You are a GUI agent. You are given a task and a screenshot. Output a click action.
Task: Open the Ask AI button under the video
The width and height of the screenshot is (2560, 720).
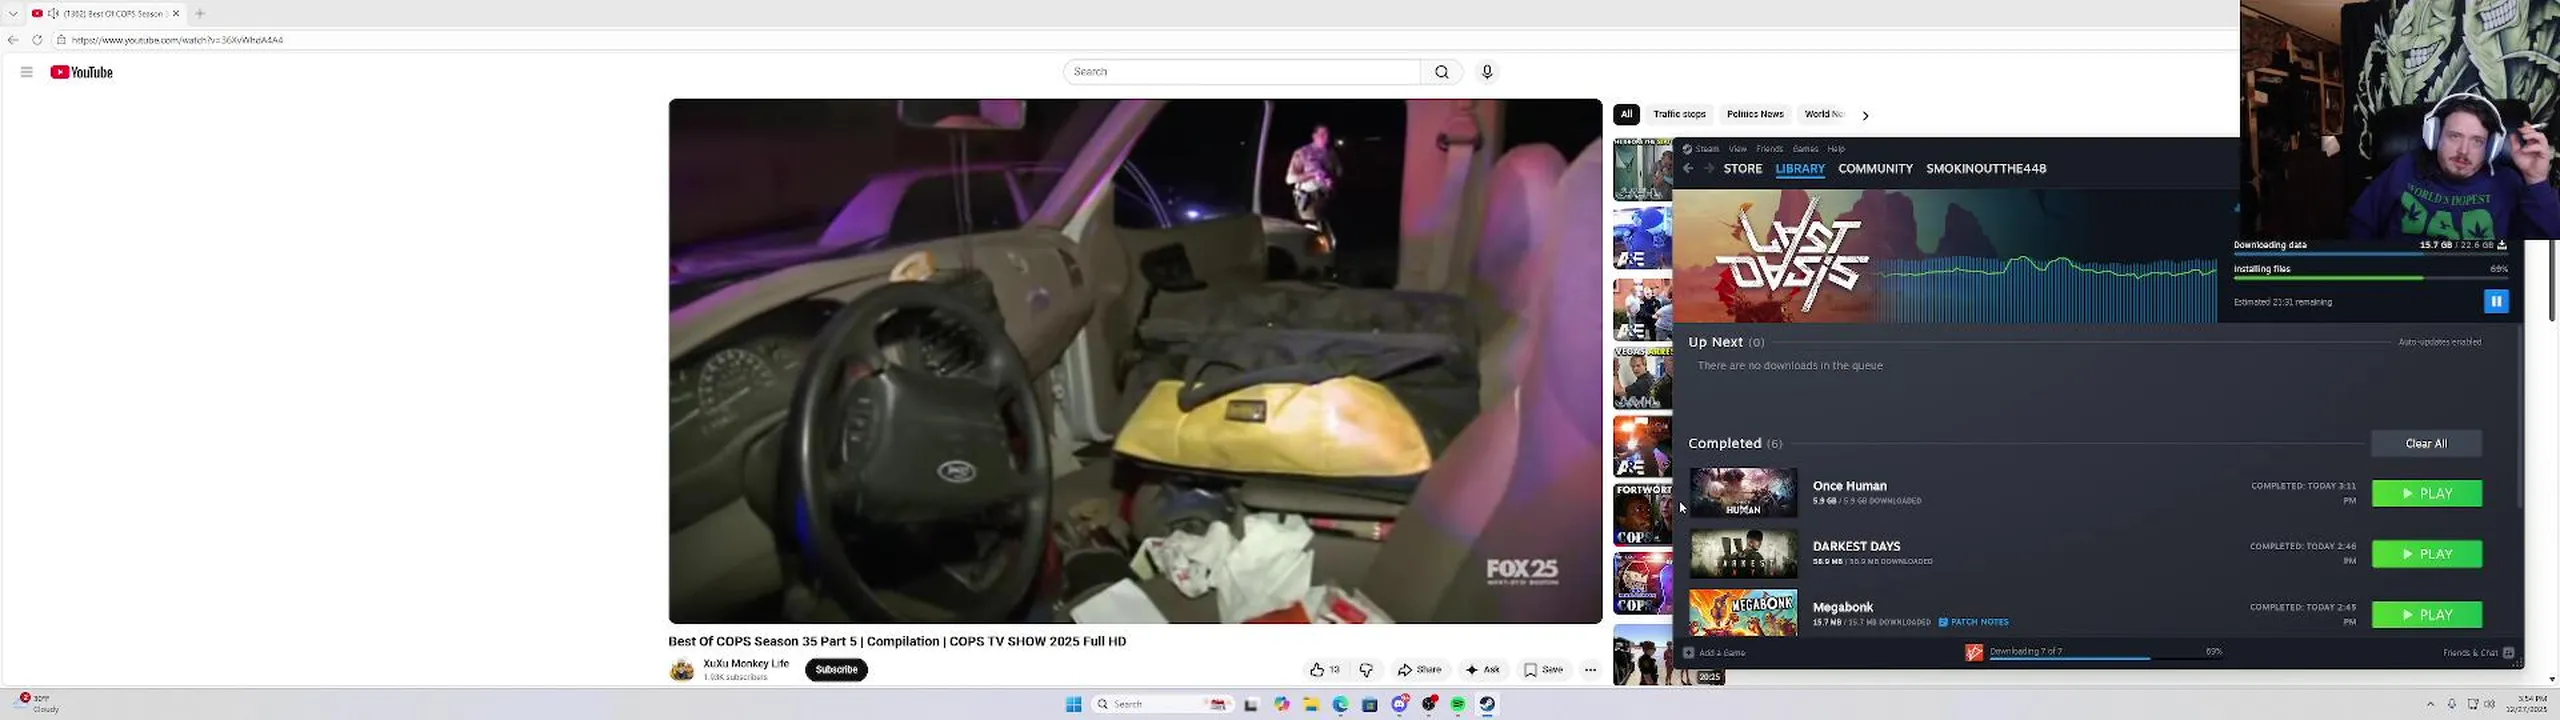click(1483, 670)
